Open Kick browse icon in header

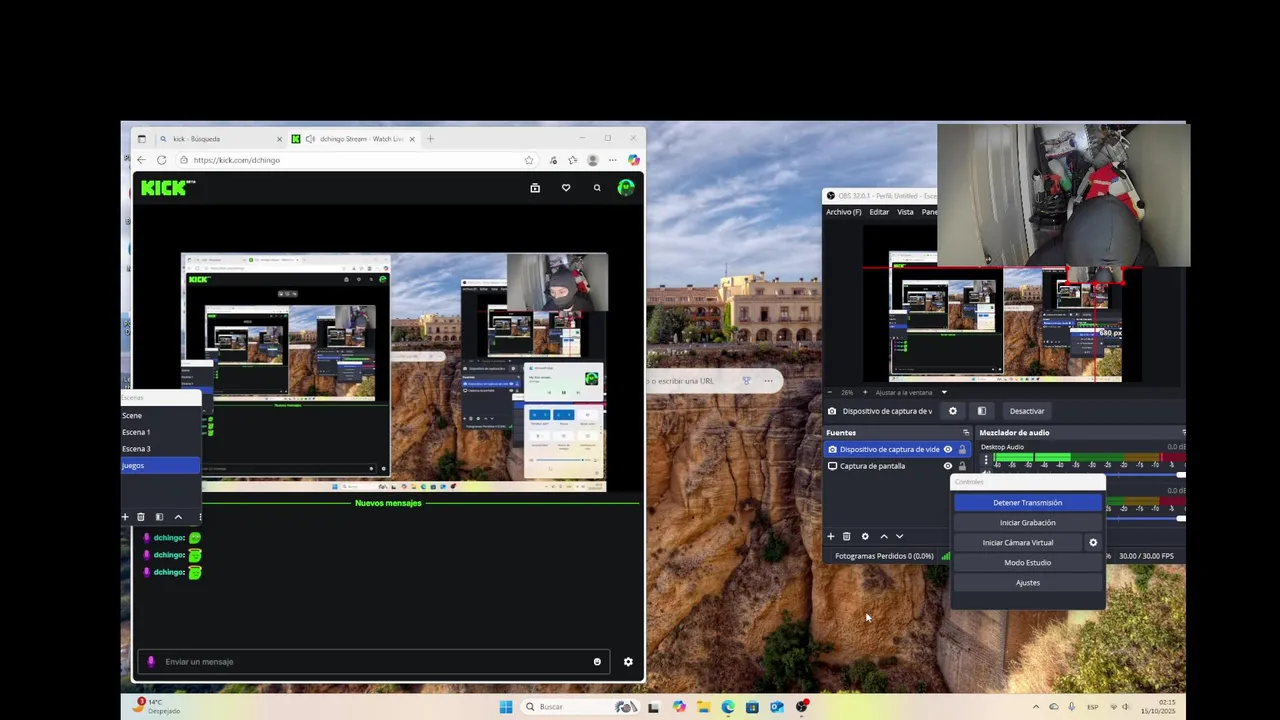[535, 188]
